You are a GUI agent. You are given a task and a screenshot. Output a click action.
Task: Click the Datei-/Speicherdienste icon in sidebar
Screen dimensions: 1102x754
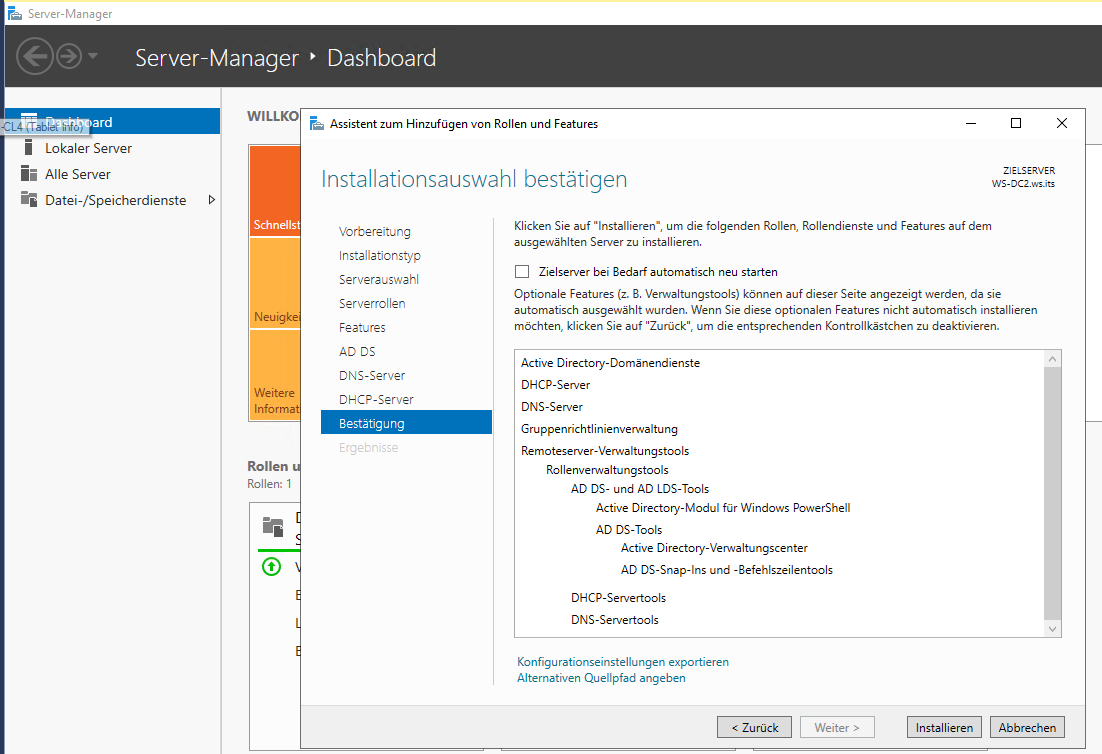pyautogui.click(x=29, y=200)
